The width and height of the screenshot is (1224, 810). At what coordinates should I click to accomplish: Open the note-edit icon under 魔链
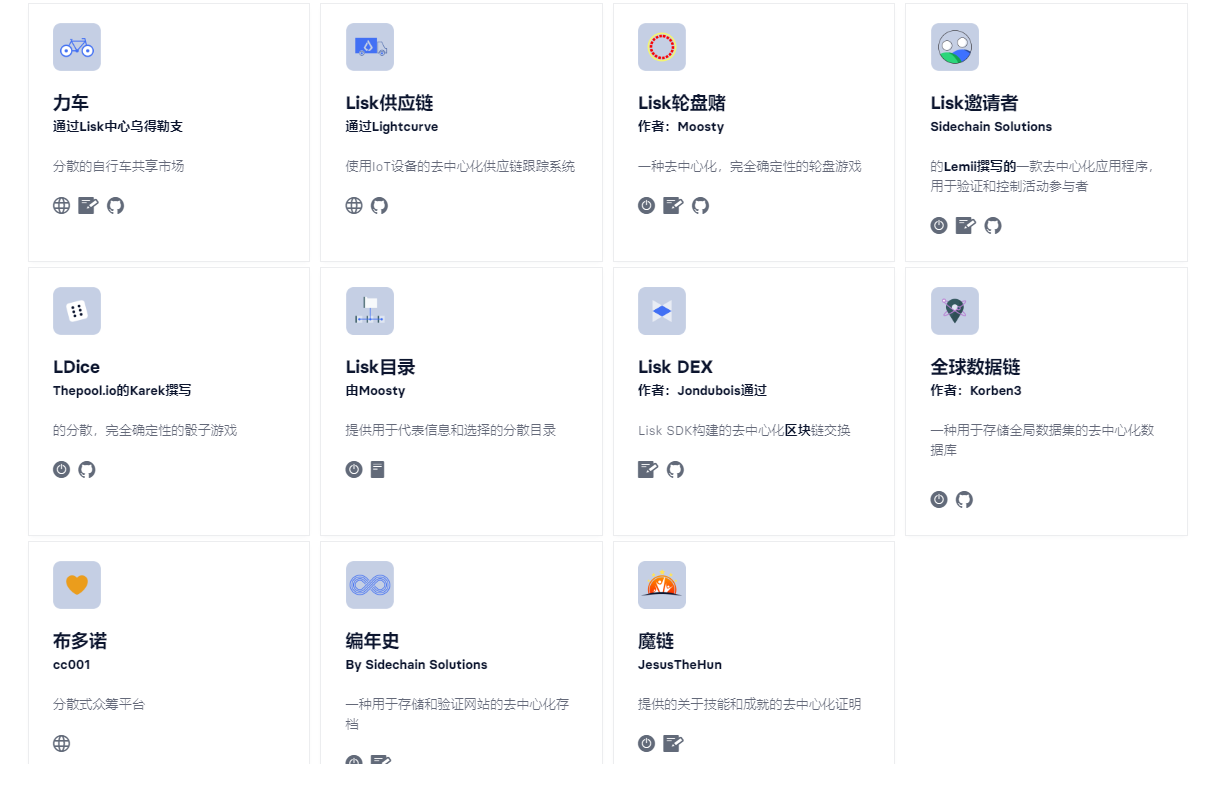673,744
